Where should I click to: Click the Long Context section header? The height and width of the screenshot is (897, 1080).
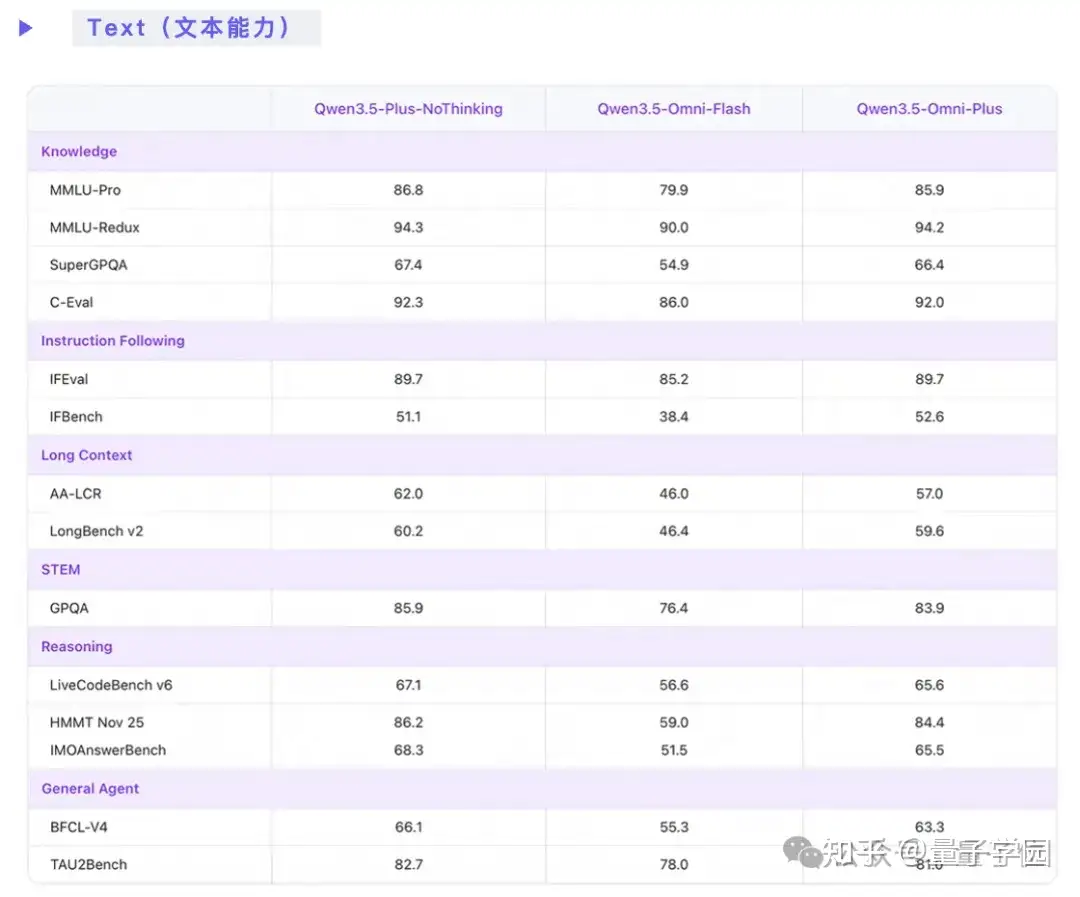click(87, 455)
